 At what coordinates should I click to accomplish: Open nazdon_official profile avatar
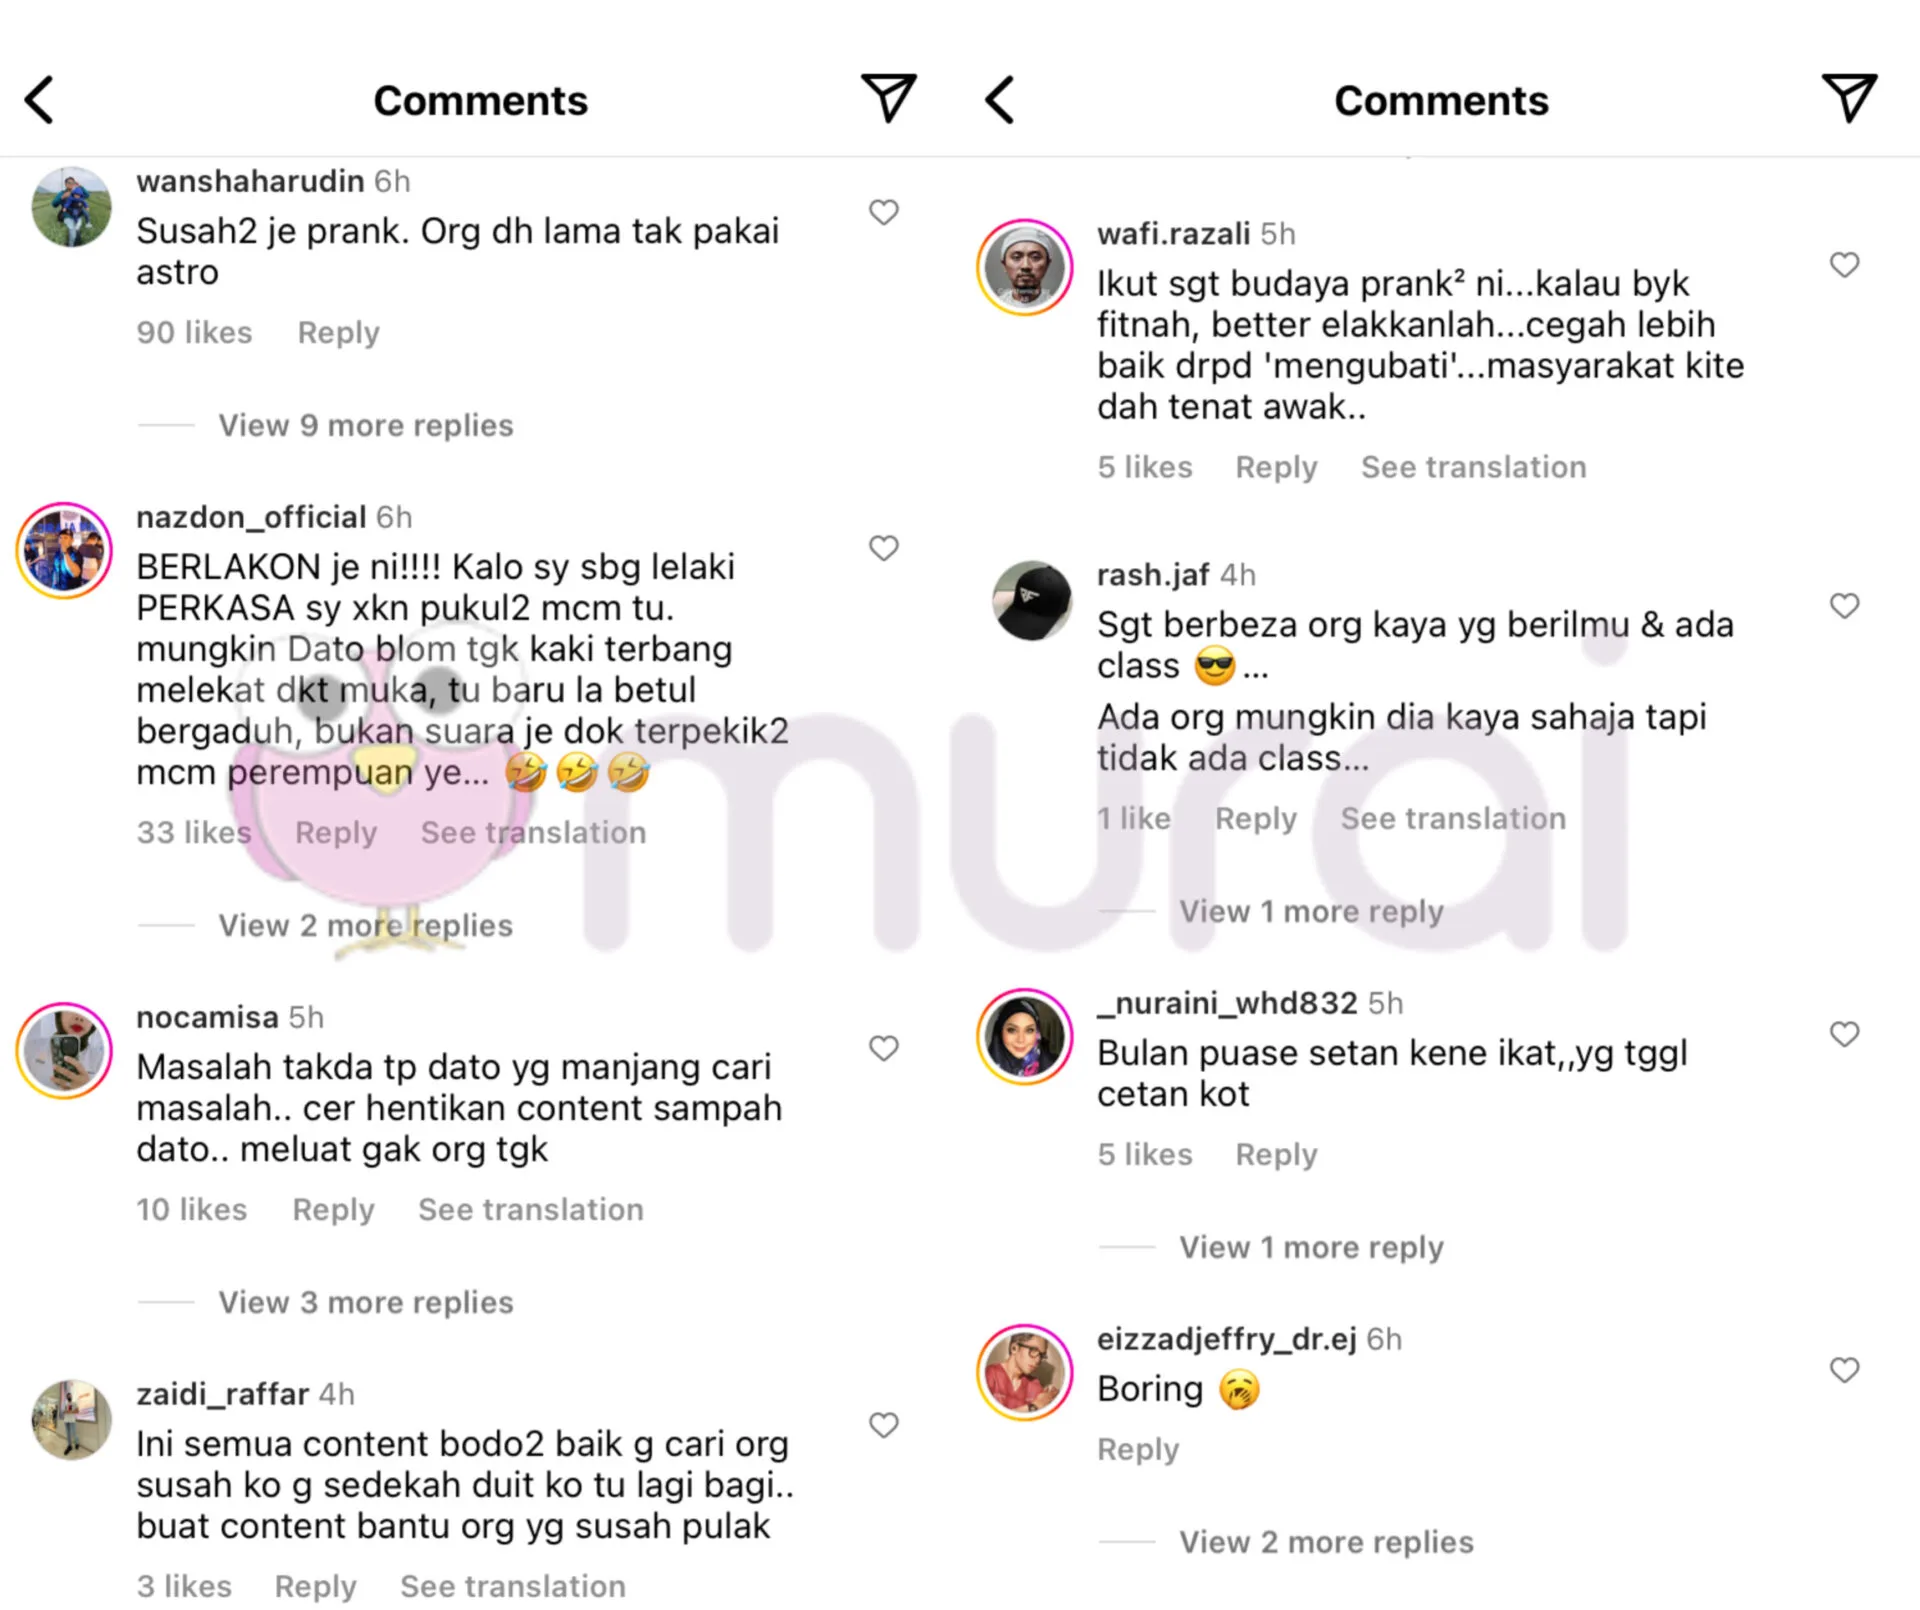click(x=64, y=550)
